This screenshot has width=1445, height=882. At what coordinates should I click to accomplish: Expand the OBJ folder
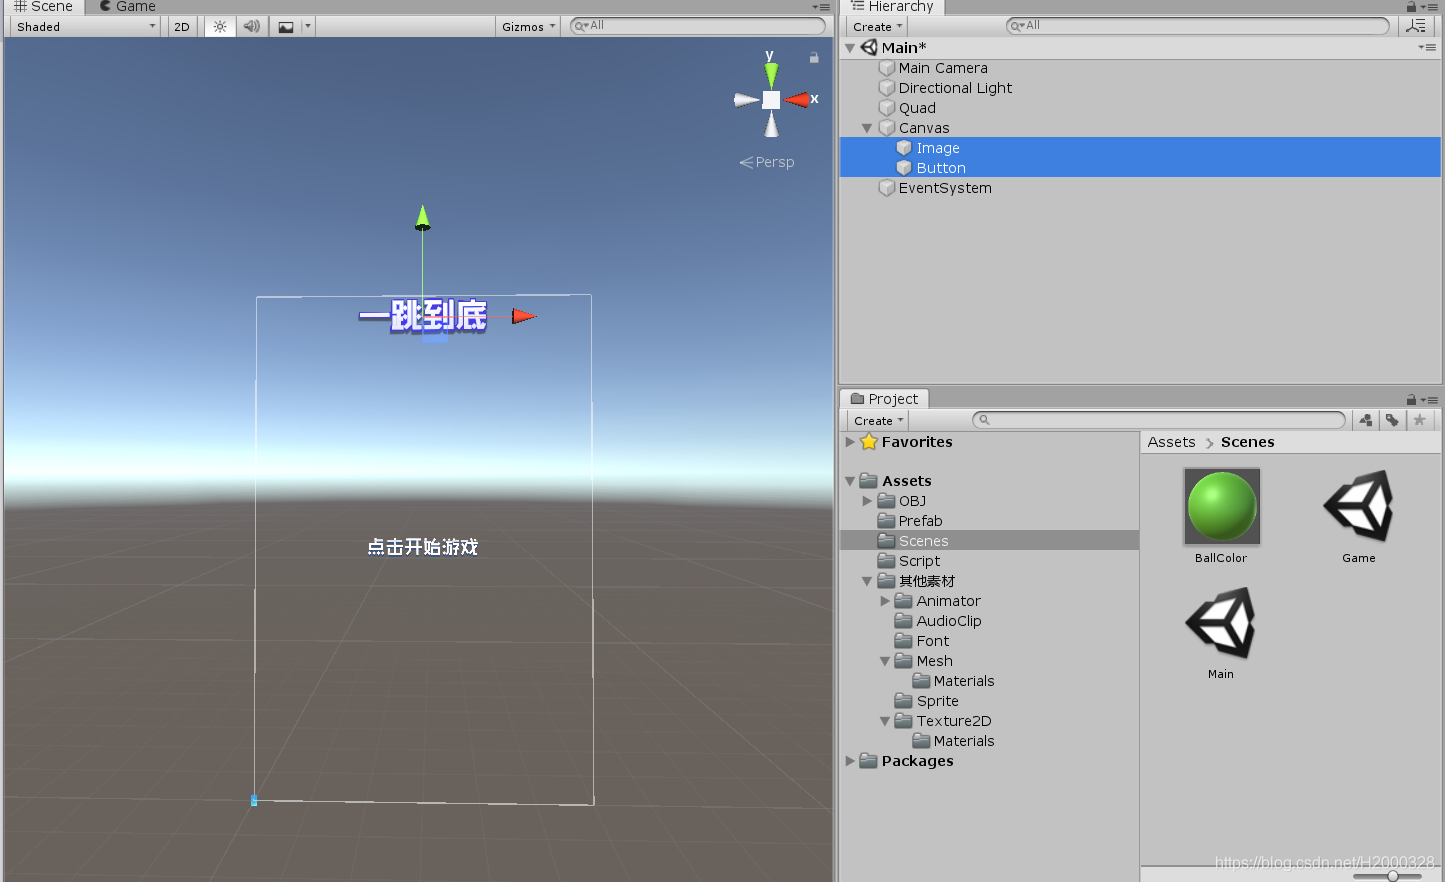867,501
